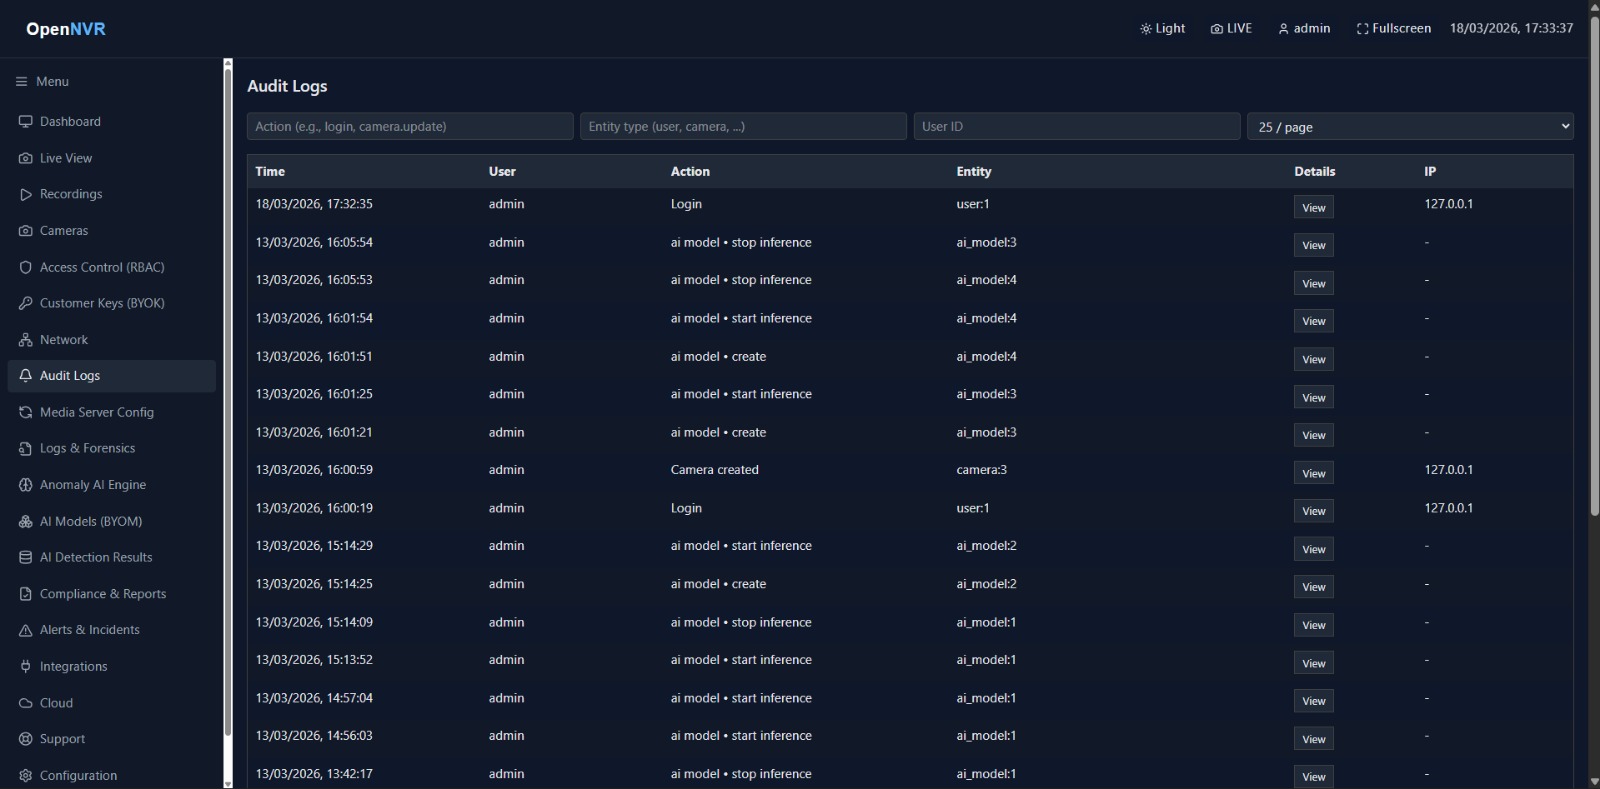1600x789 pixels.
Task: Click the Time column header
Action: [x=270, y=172]
